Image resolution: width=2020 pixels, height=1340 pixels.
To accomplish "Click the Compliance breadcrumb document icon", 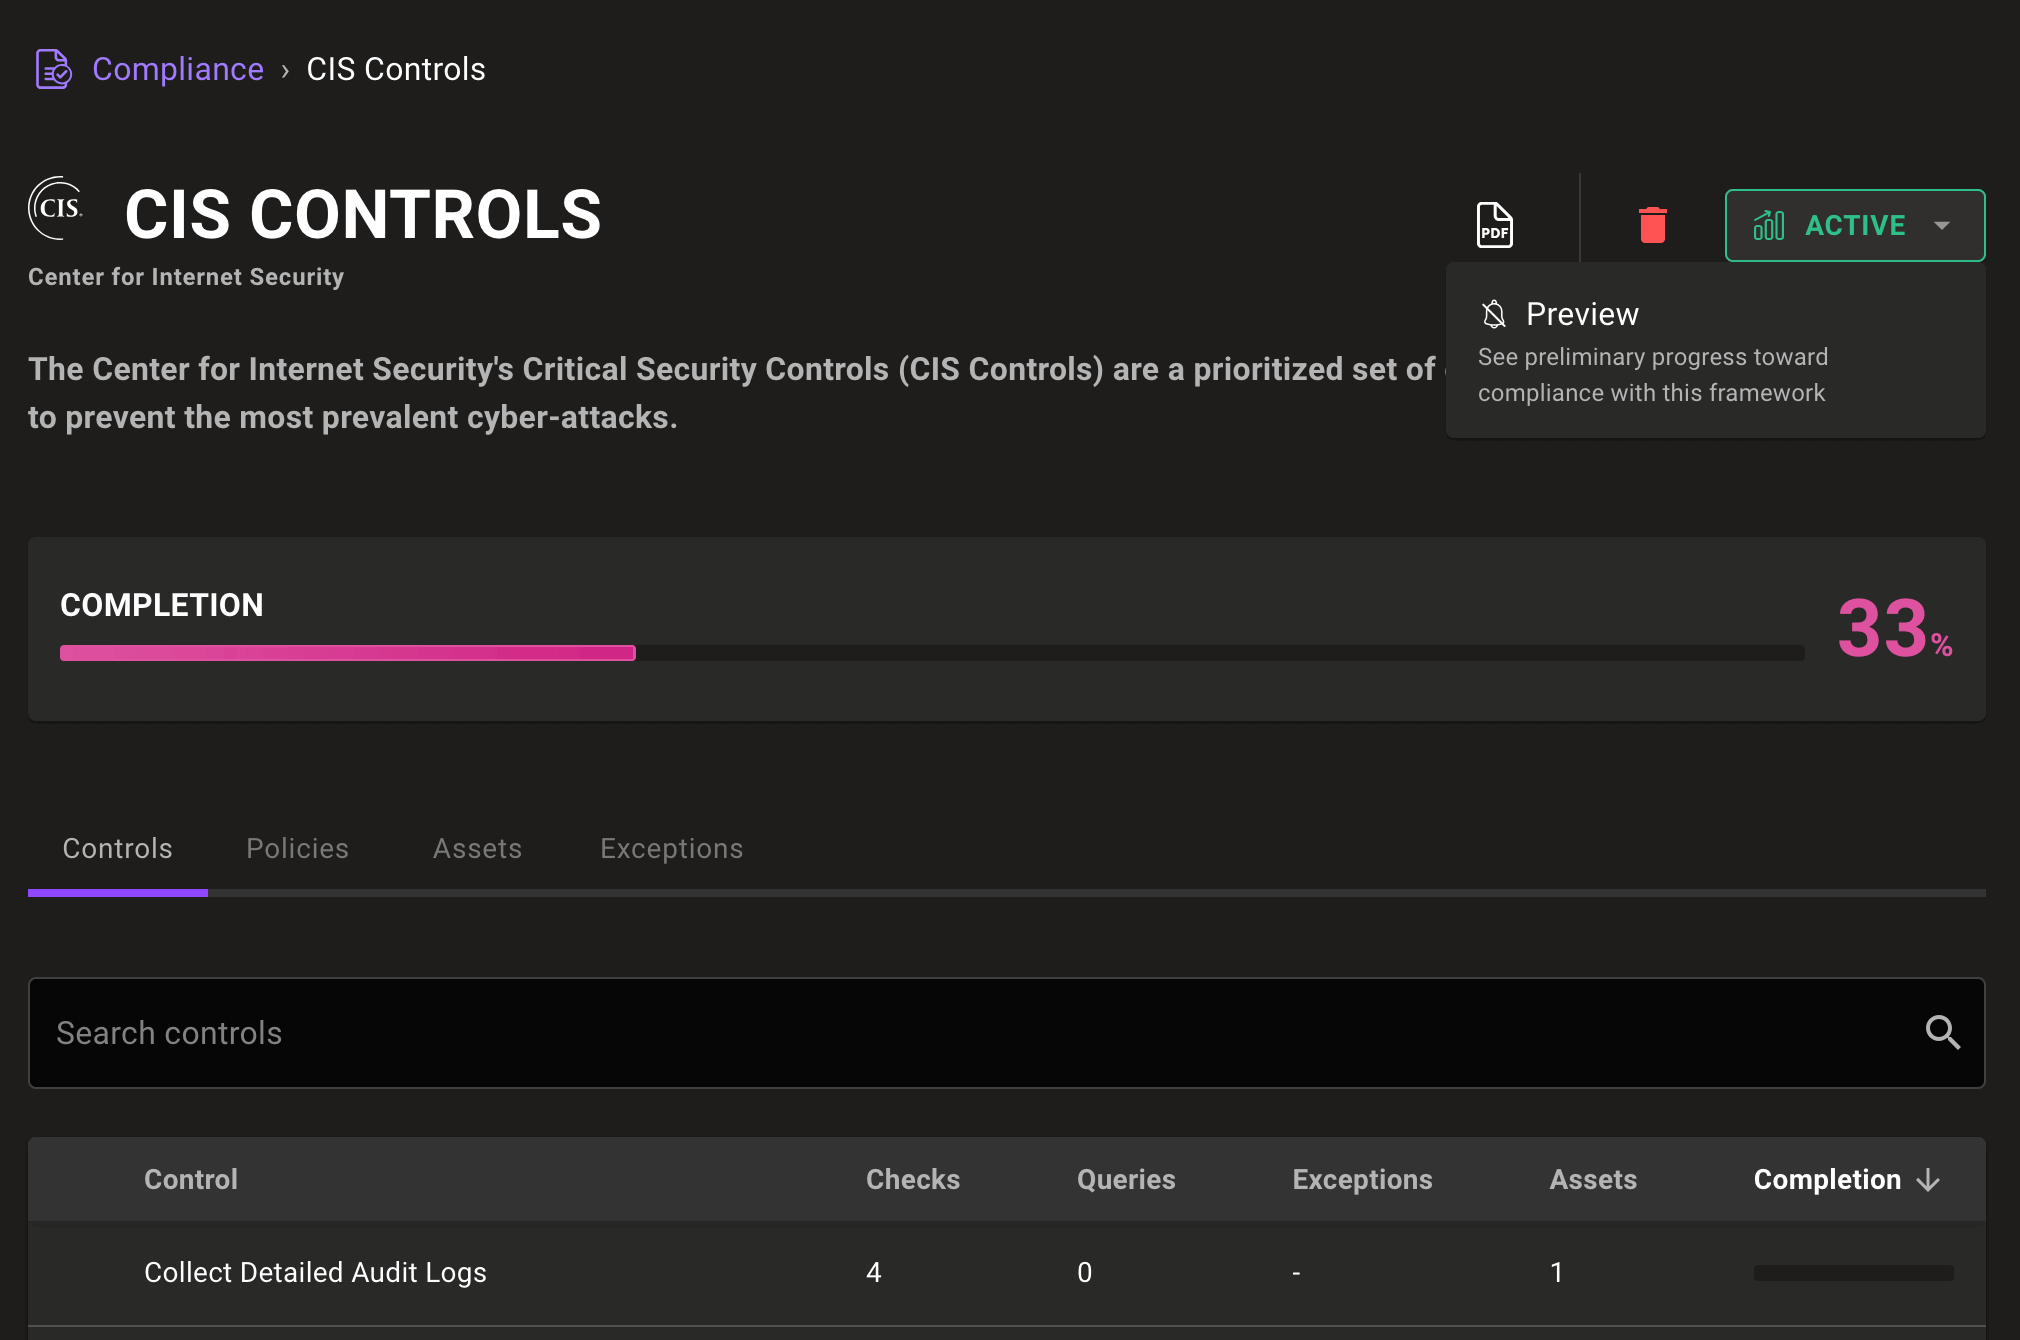I will [53, 69].
